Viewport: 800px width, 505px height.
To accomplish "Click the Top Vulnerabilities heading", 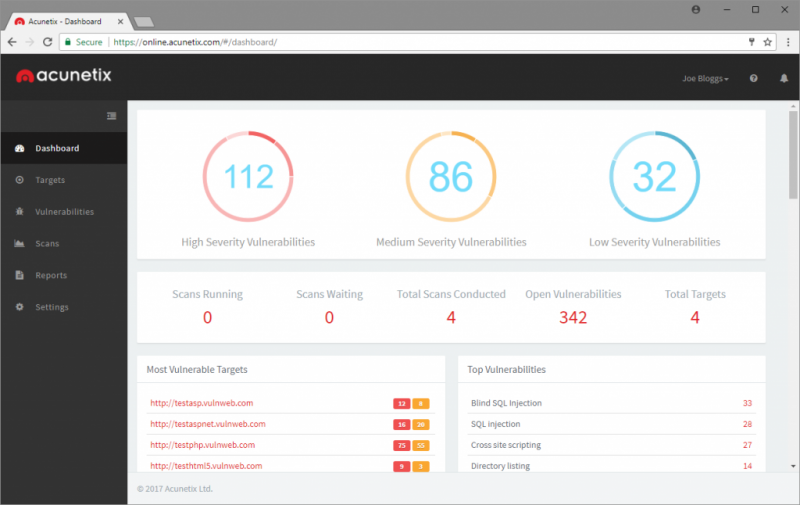I will point(507,370).
